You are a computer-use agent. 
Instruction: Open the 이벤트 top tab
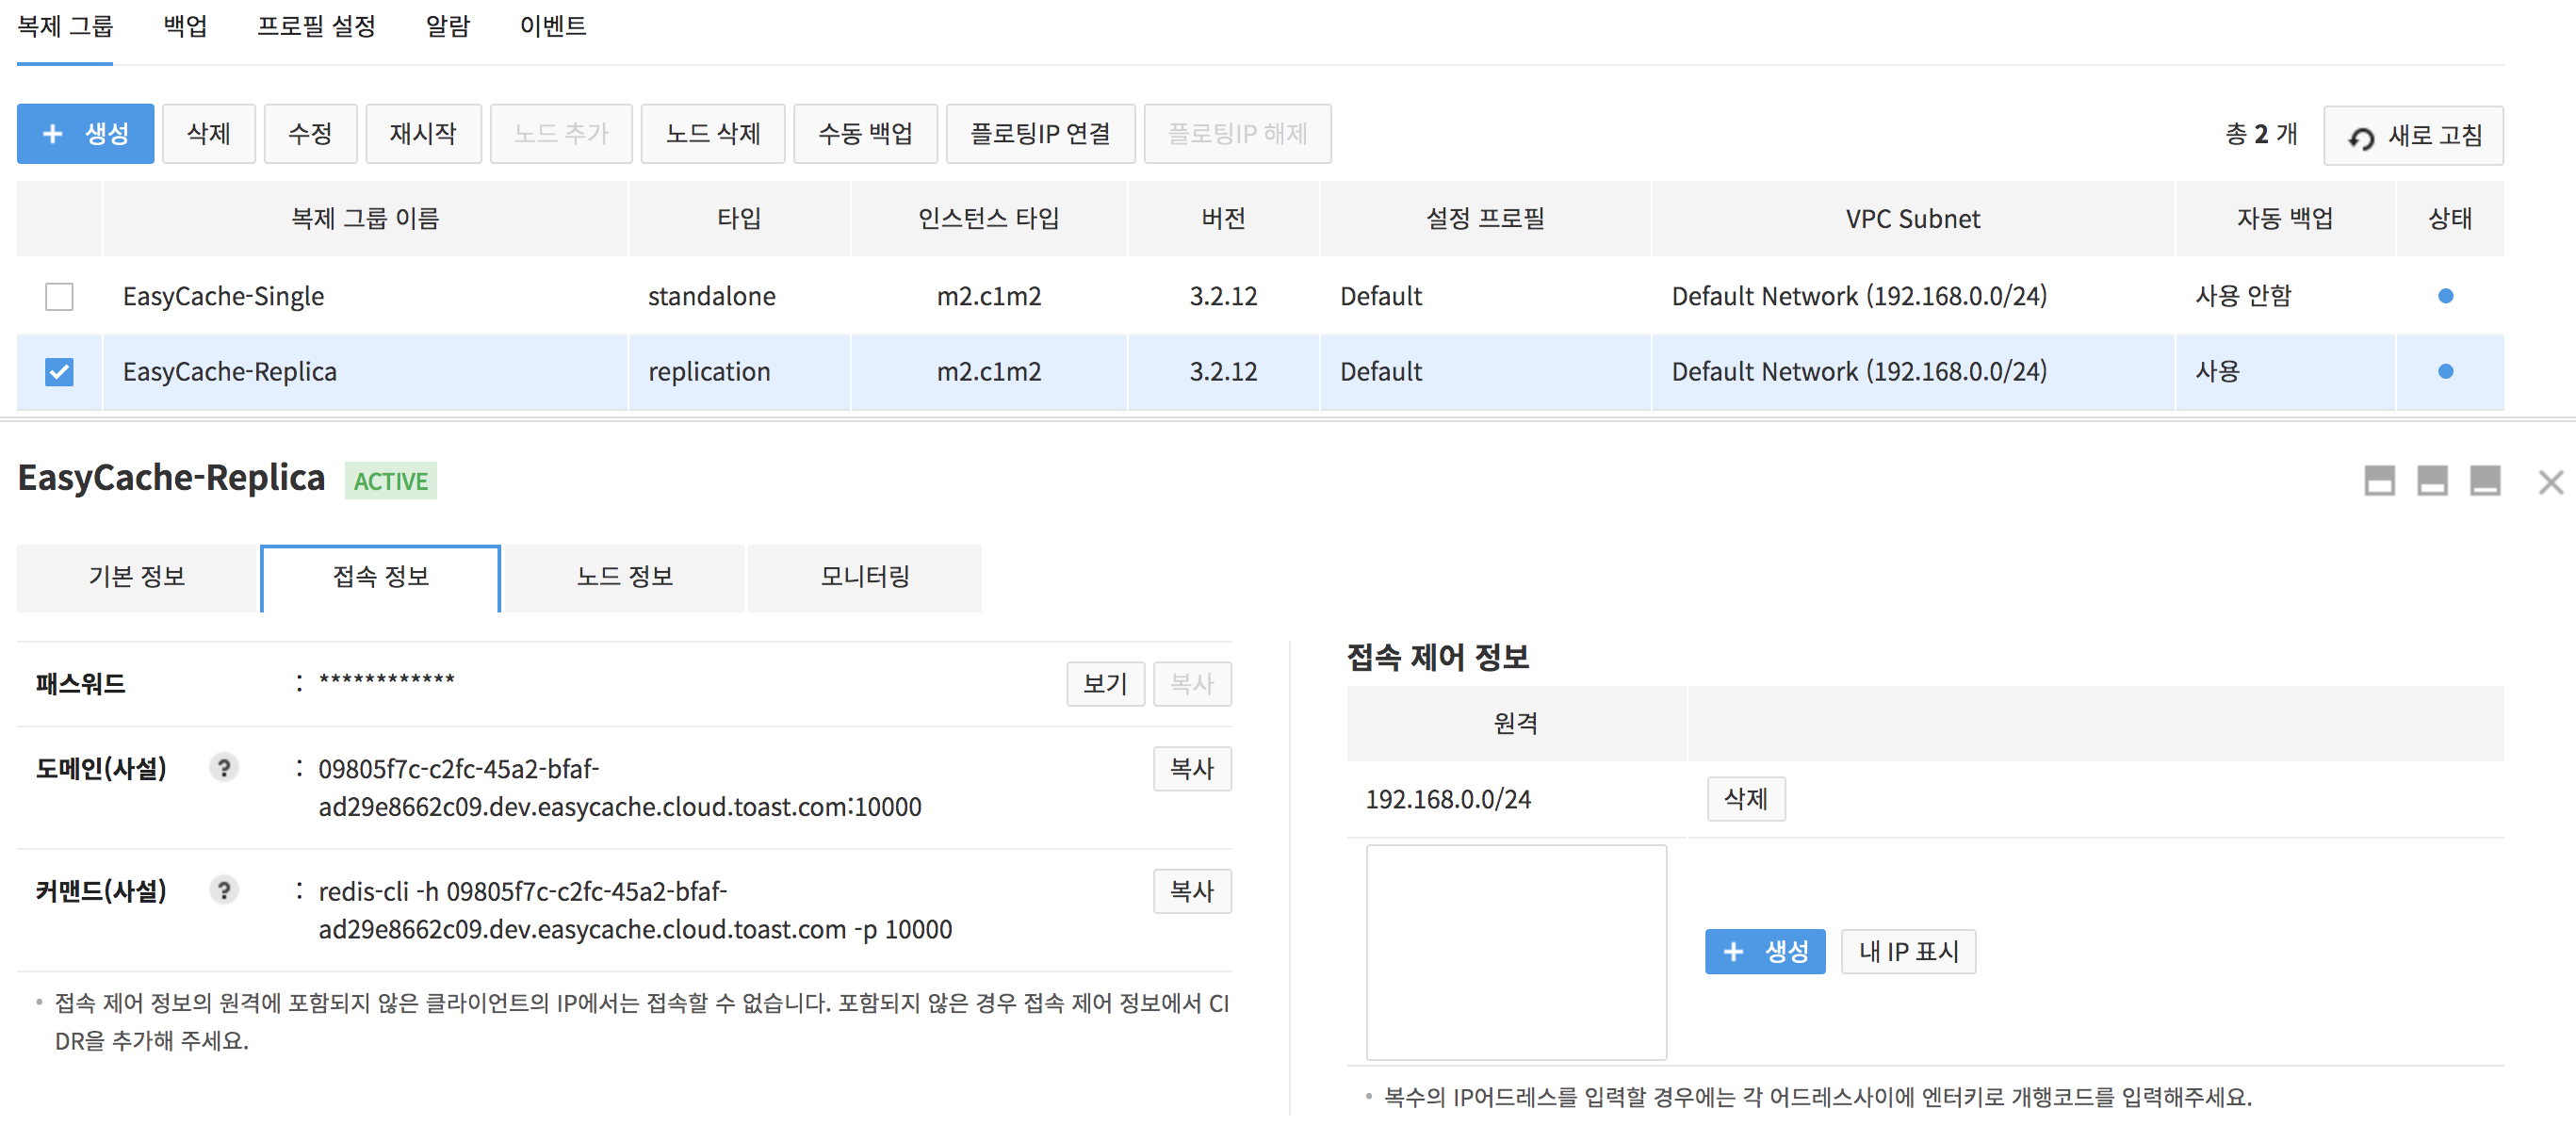click(553, 27)
